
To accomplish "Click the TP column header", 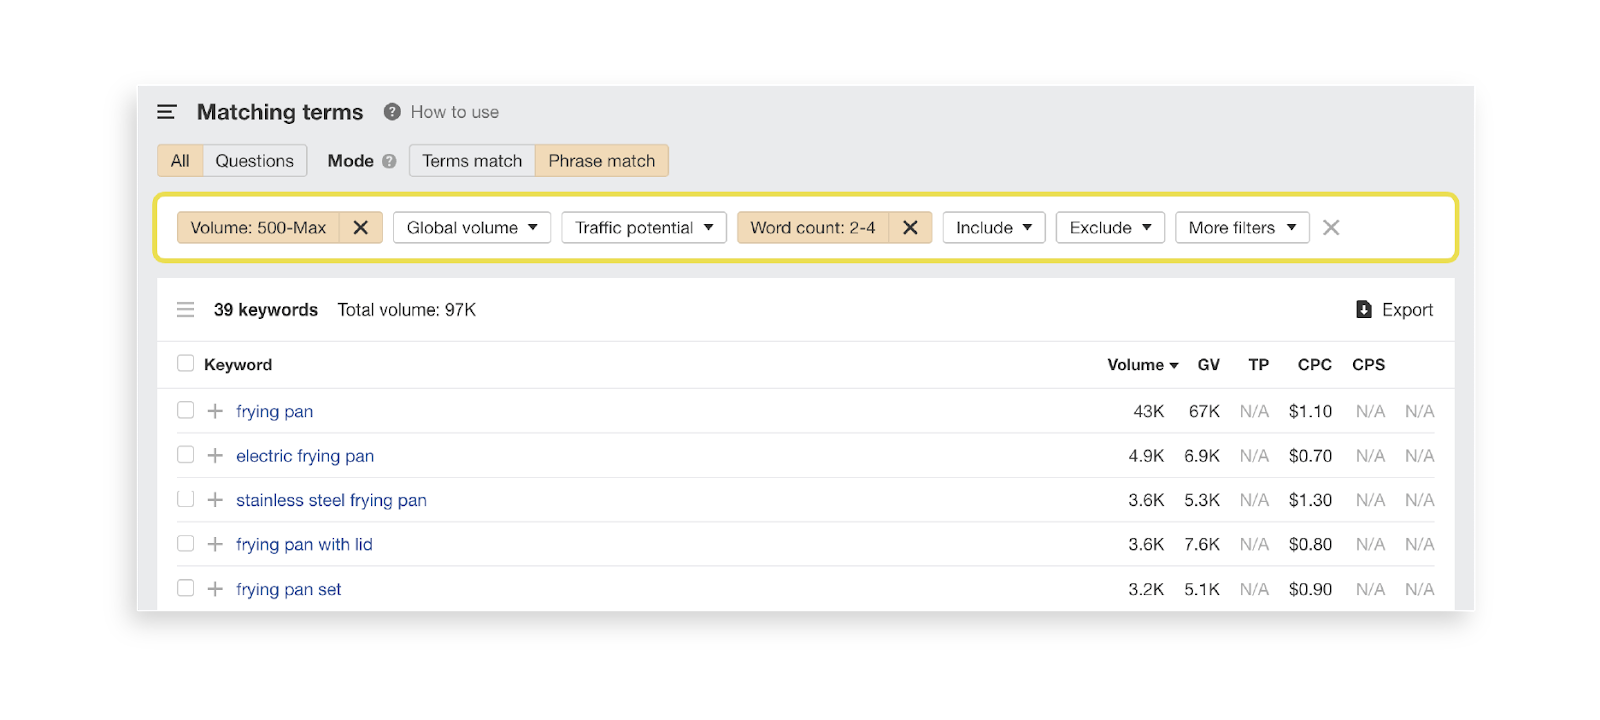I will click(1258, 365).
